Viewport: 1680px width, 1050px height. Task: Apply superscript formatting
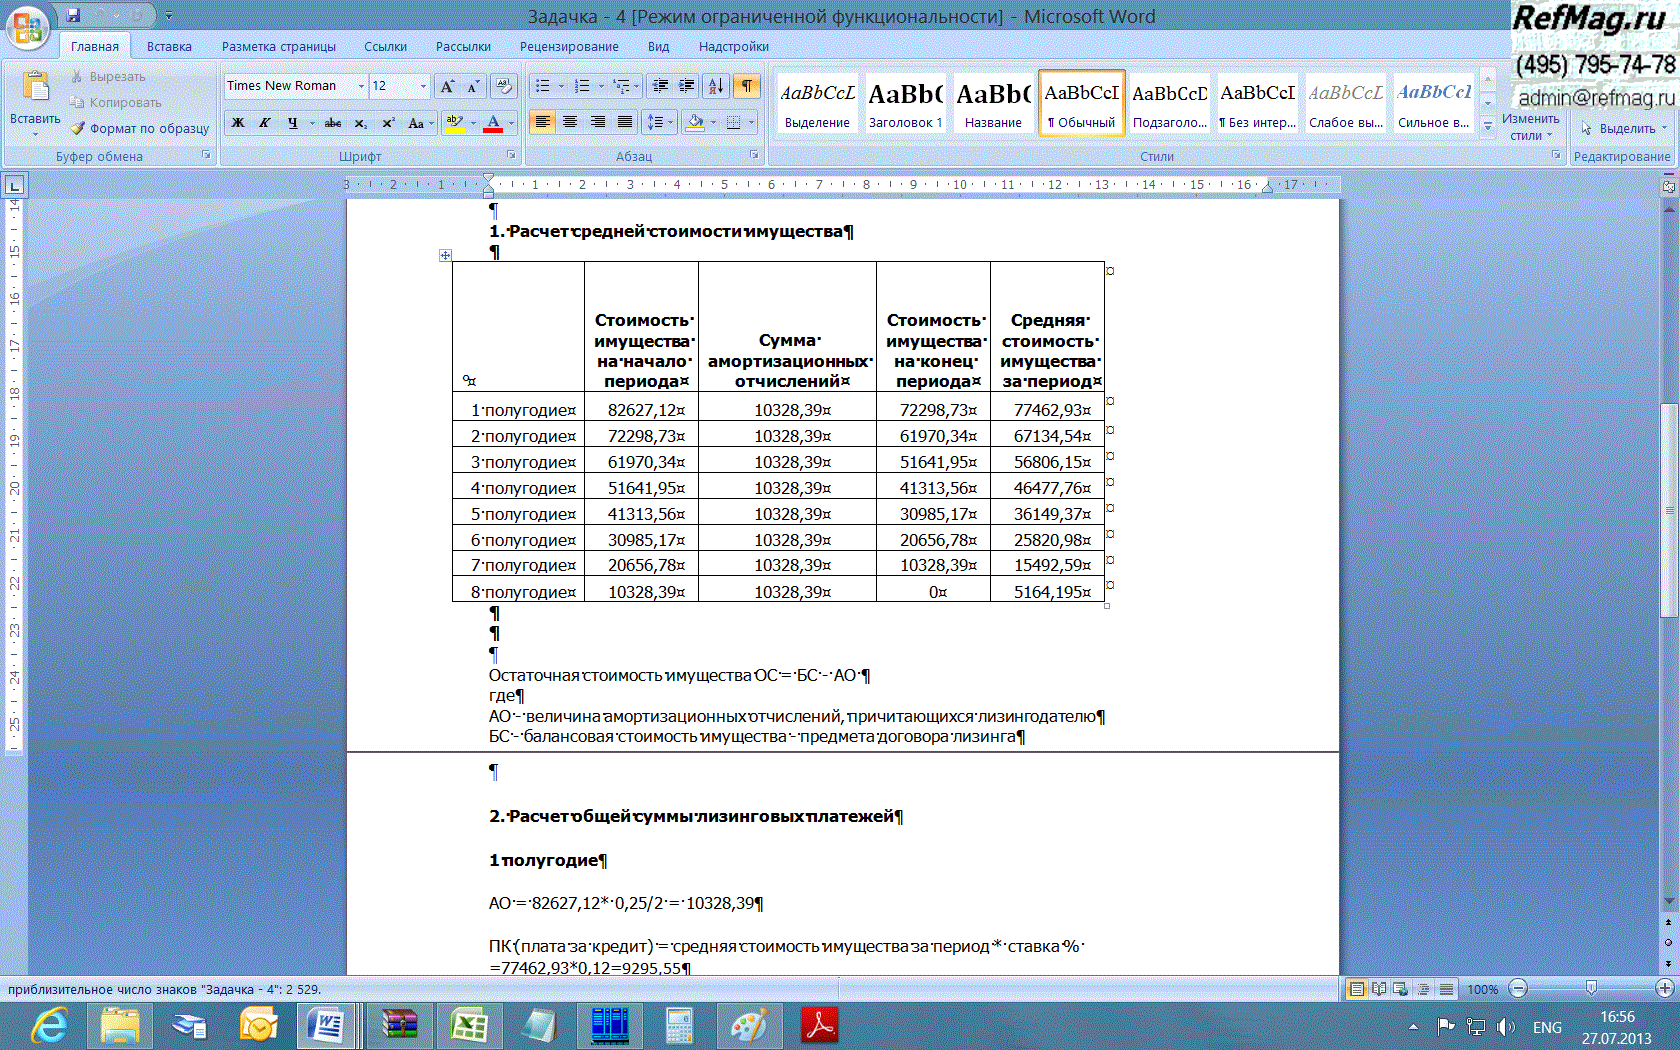388,123
